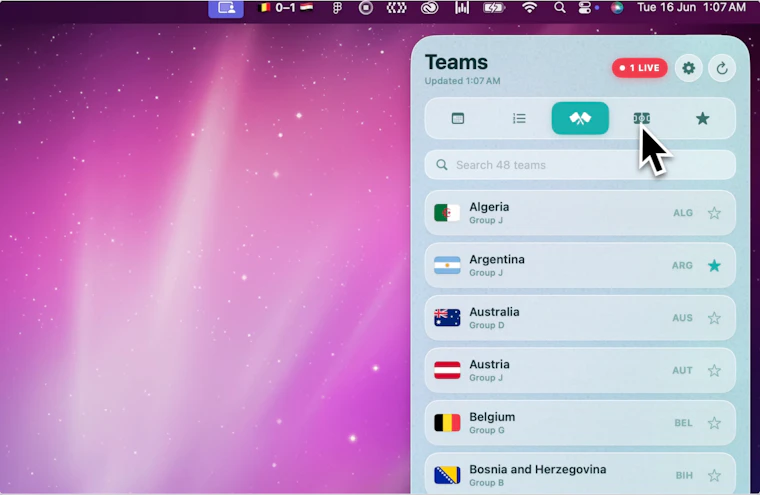The width and height of the screenshot is (760, 495).
Task: Click the Updated 1:07 AM text
Action: click(462, 81)
